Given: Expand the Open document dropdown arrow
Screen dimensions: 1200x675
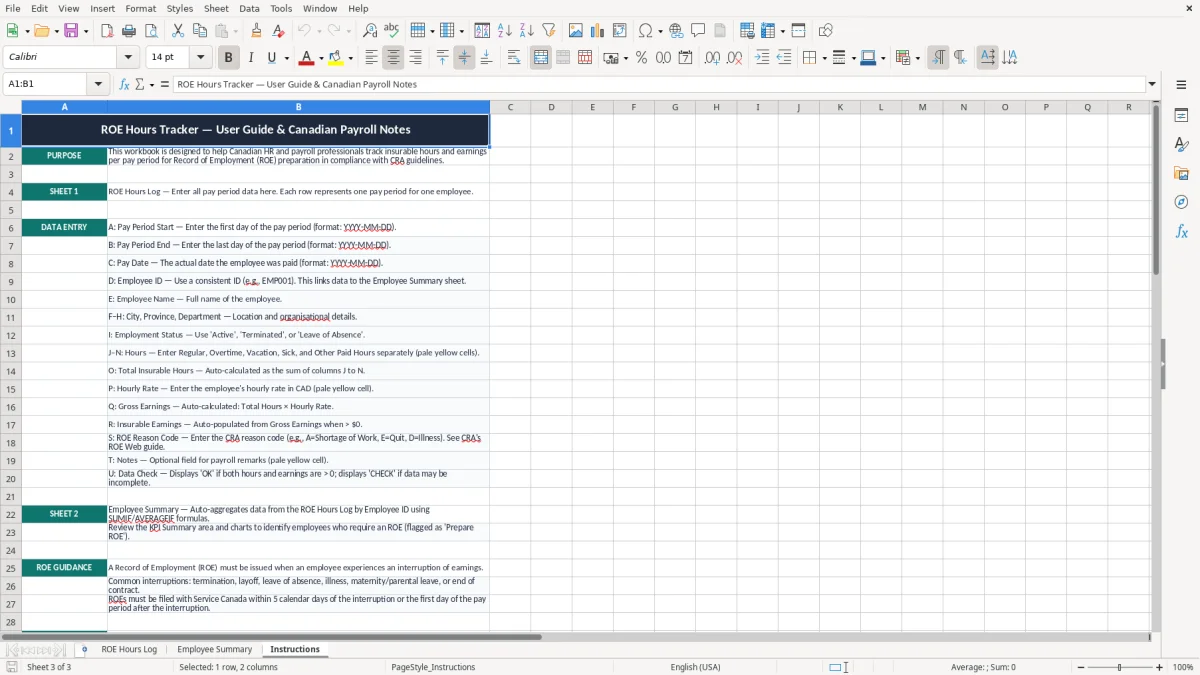Looking at the screenshot, I should pyautogui.click(x=55, y=31).
